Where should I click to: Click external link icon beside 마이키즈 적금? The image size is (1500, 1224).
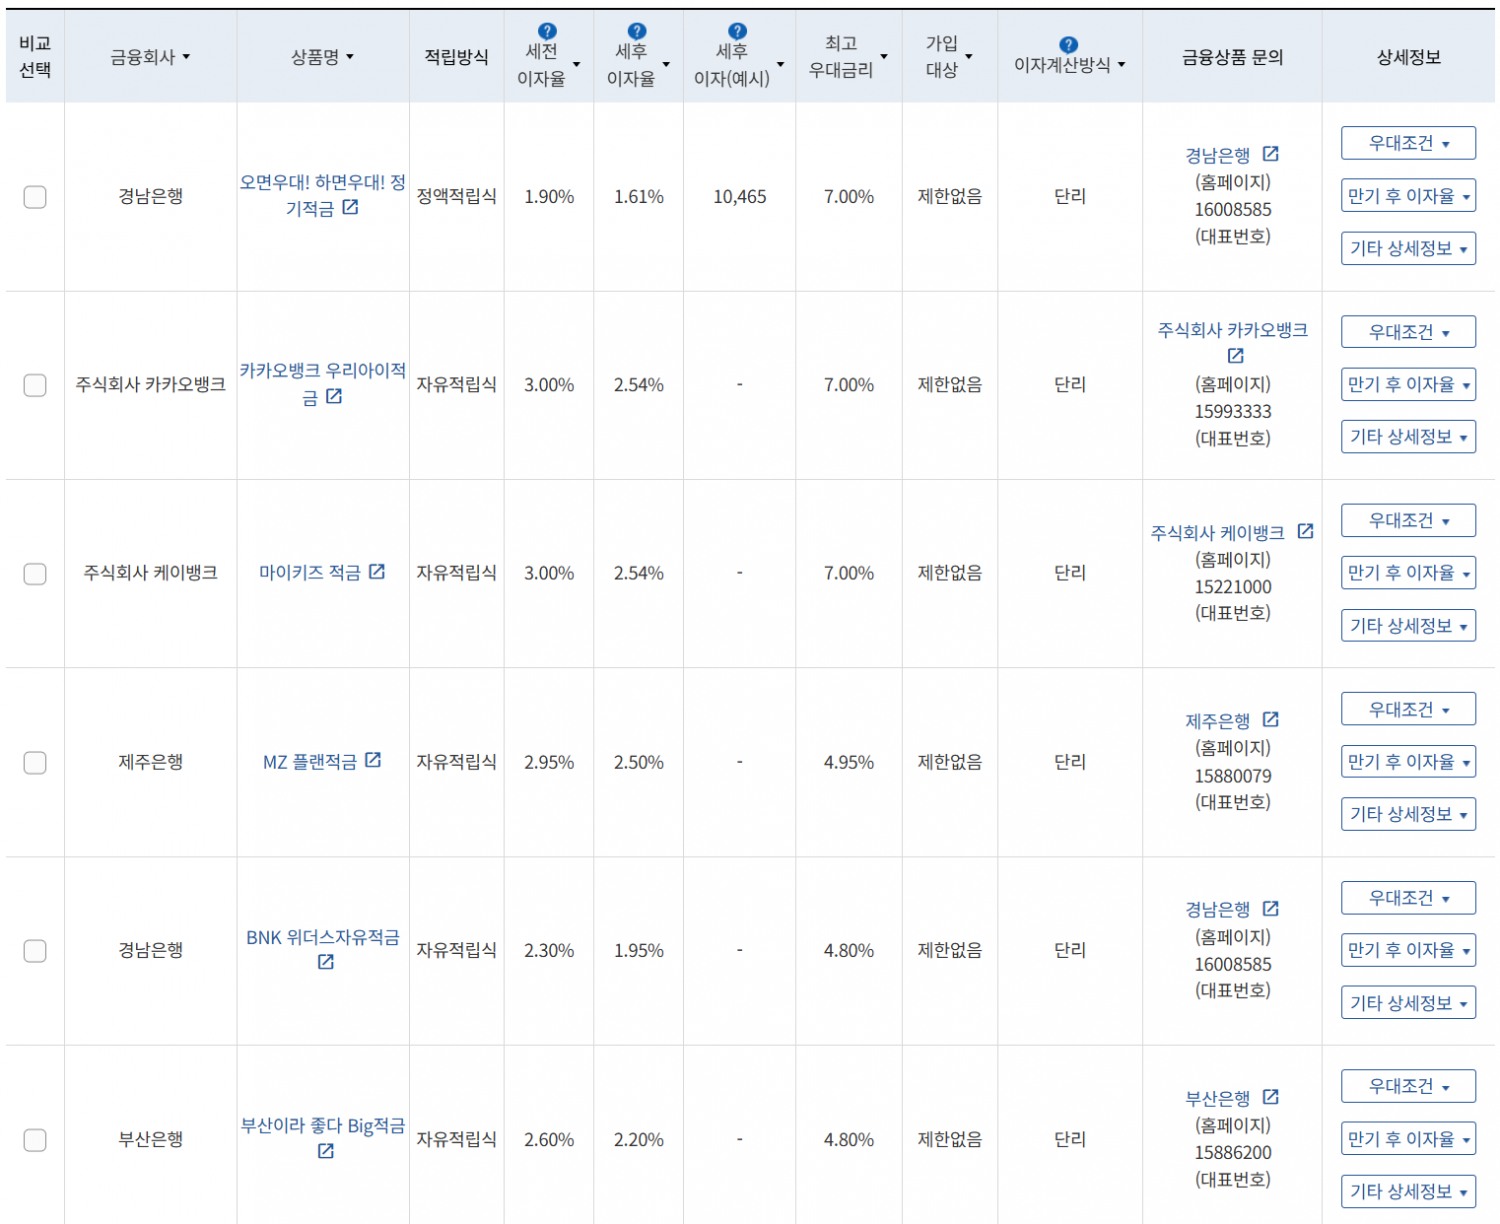(x=377, y=571)
